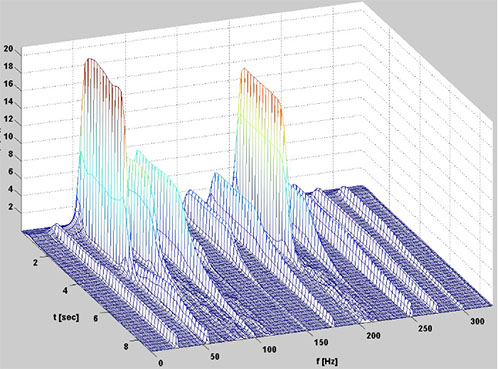Click the z-axis tick label 18

coord(8,66)
